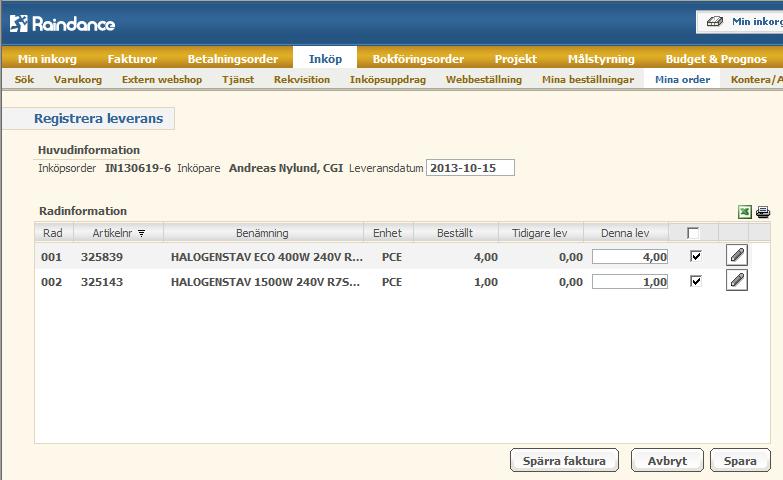Click the Artikelnr column header label
Viewport: 783px width, 480px height.
tap(112, 233)
